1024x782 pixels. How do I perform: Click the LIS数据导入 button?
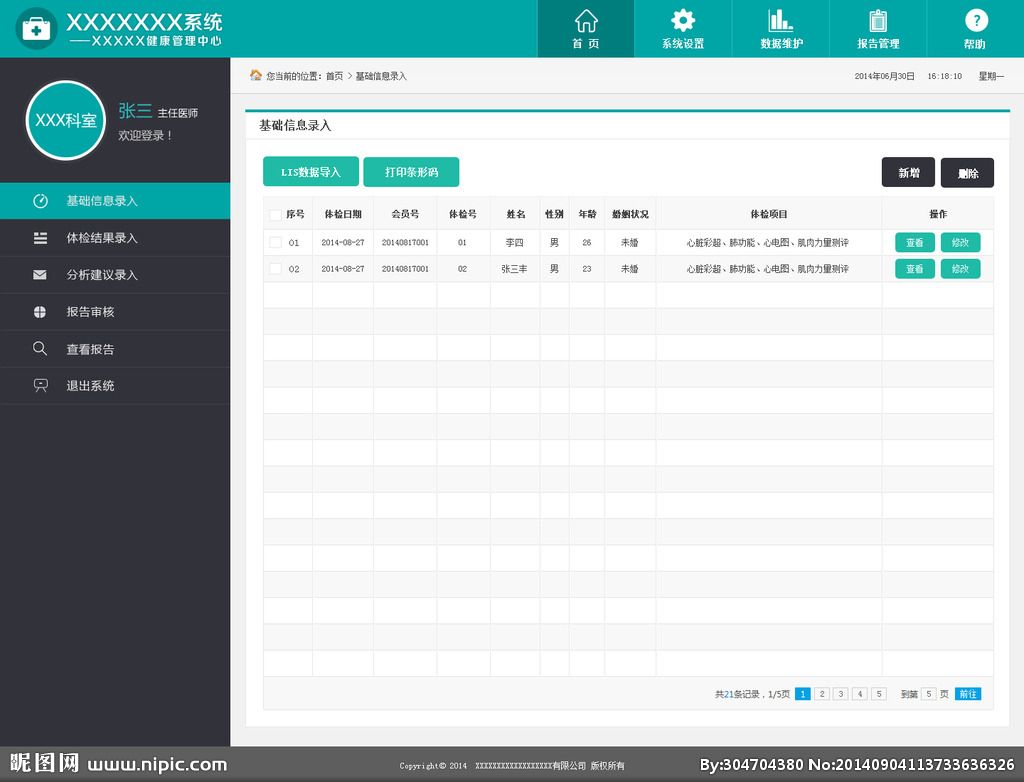click(x=311, y=172)
